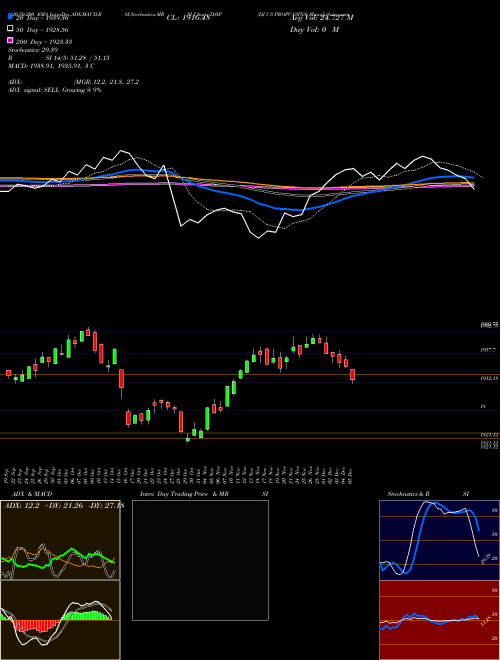Click the white 50 Day legend swatch

(x=10, y=29)
